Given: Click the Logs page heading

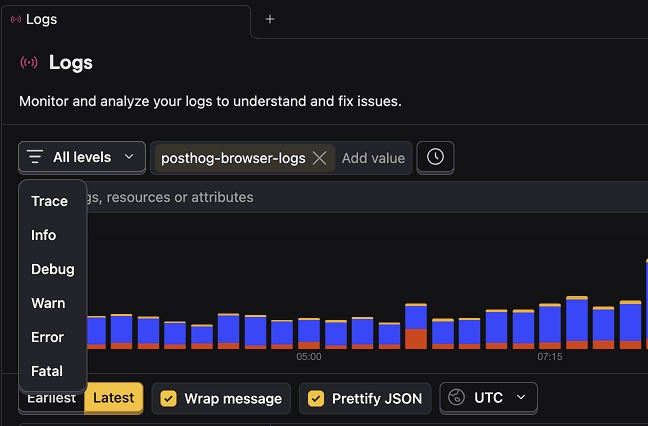Looking at the screenshot, I should (71, 63).
